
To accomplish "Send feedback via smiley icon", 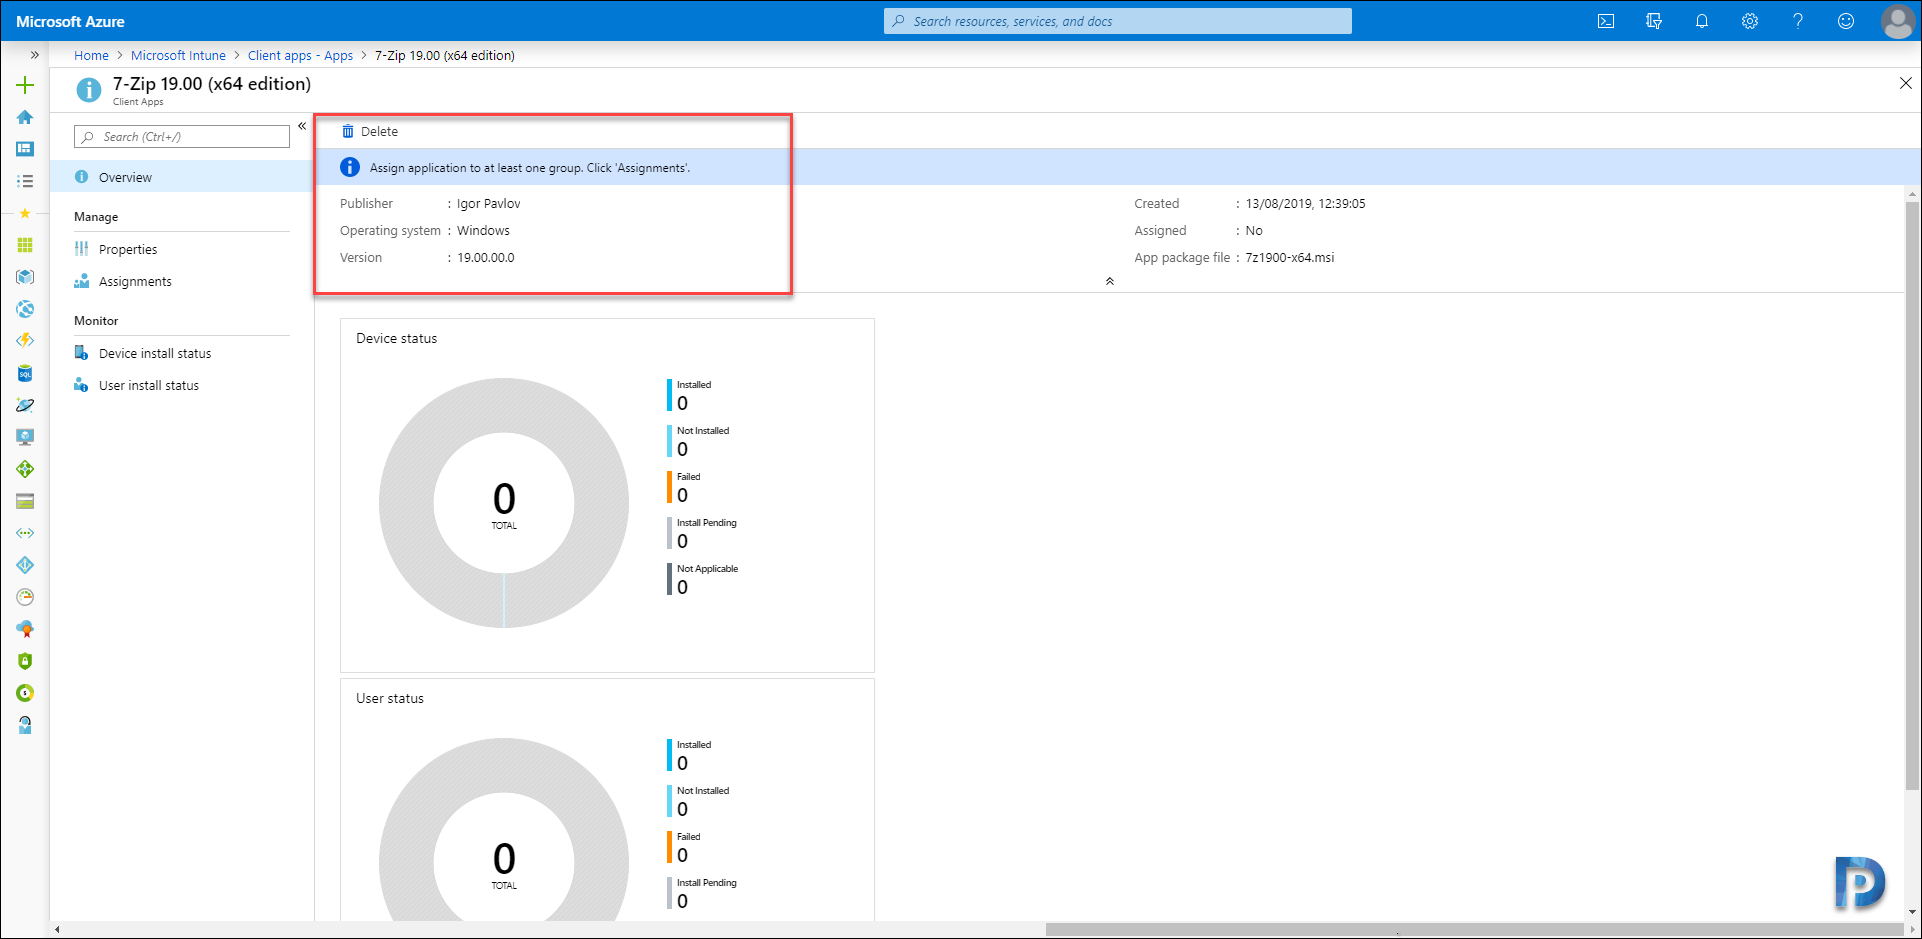I will point(1846,21).
